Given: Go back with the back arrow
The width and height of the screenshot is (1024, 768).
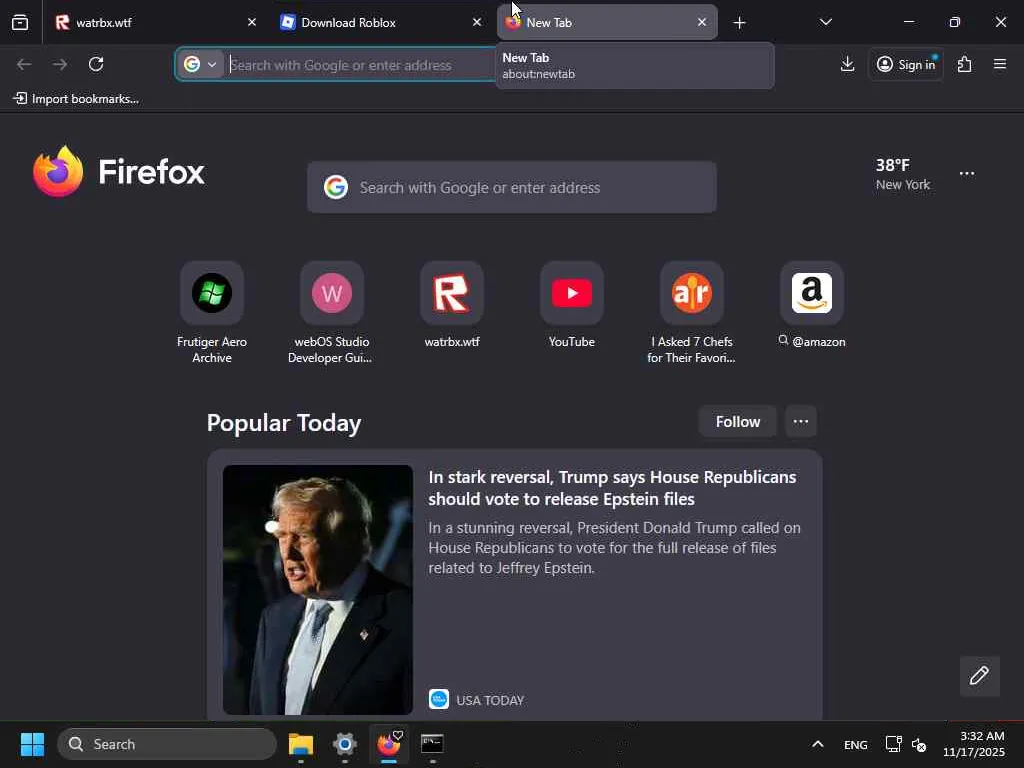Looking at the screenshot, I should point(24,64).
